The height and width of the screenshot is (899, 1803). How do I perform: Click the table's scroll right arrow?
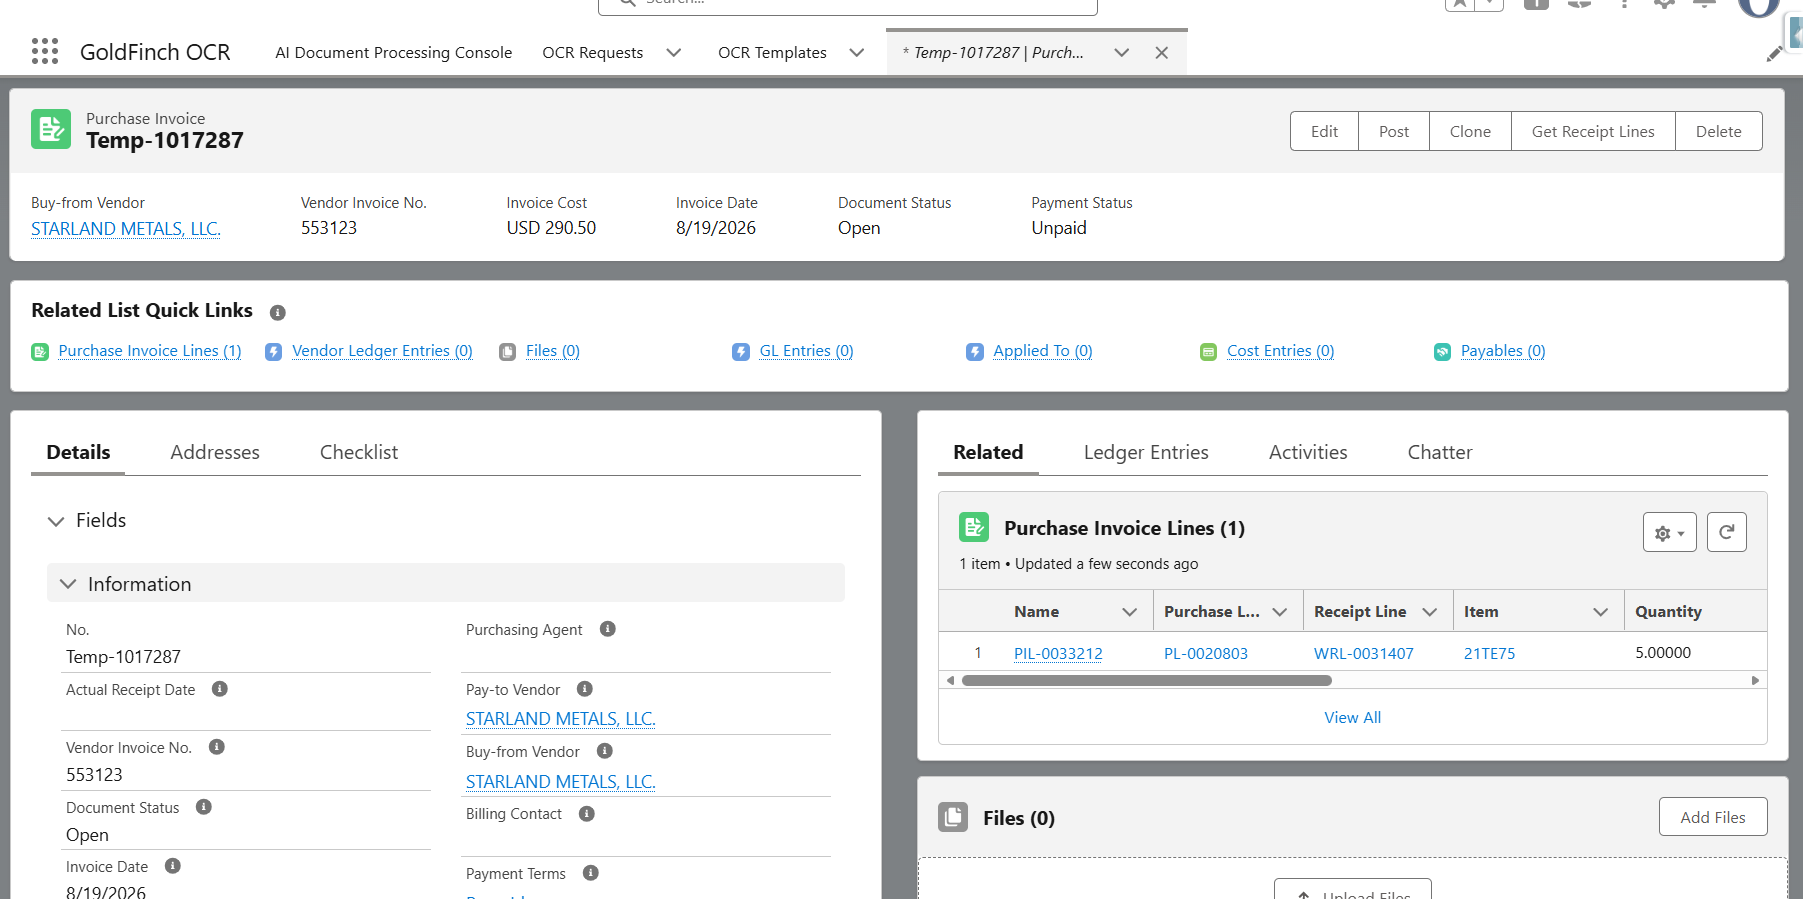pos(1755,681)
